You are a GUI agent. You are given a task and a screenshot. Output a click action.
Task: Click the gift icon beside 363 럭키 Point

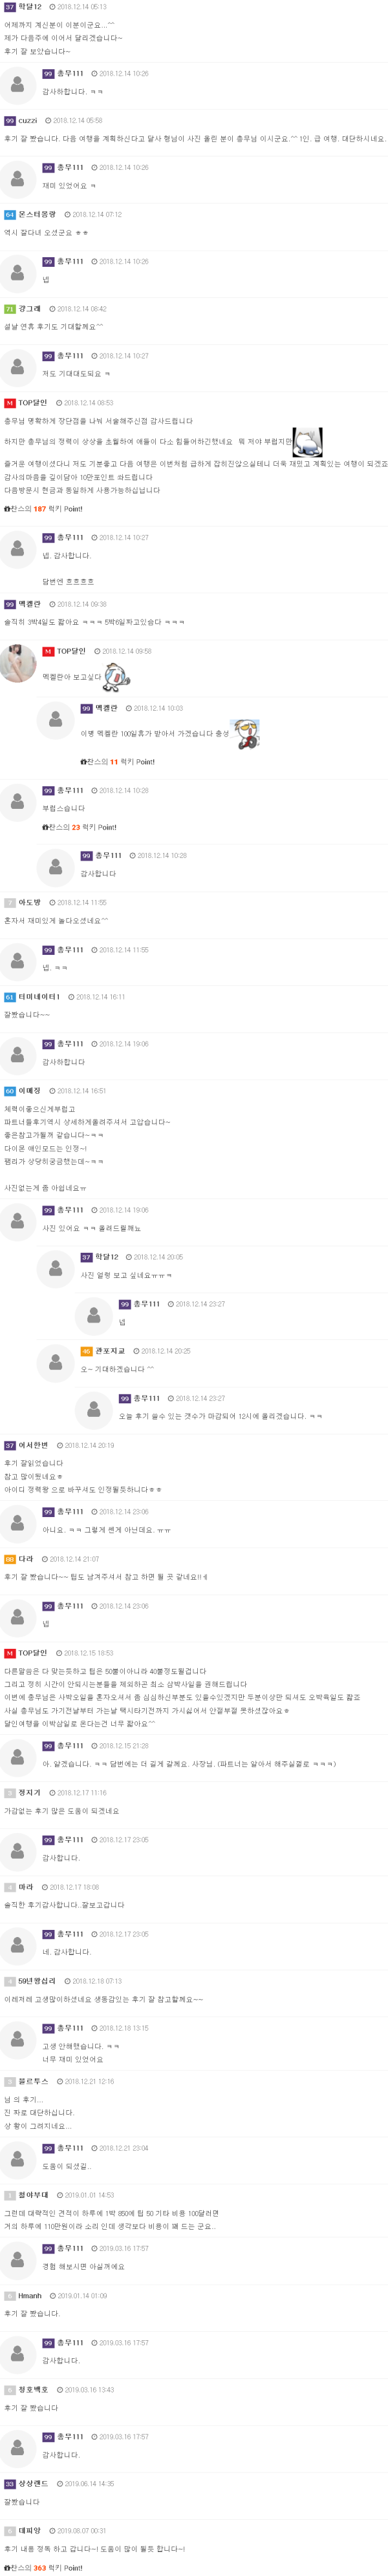[x=7, y=2567]
